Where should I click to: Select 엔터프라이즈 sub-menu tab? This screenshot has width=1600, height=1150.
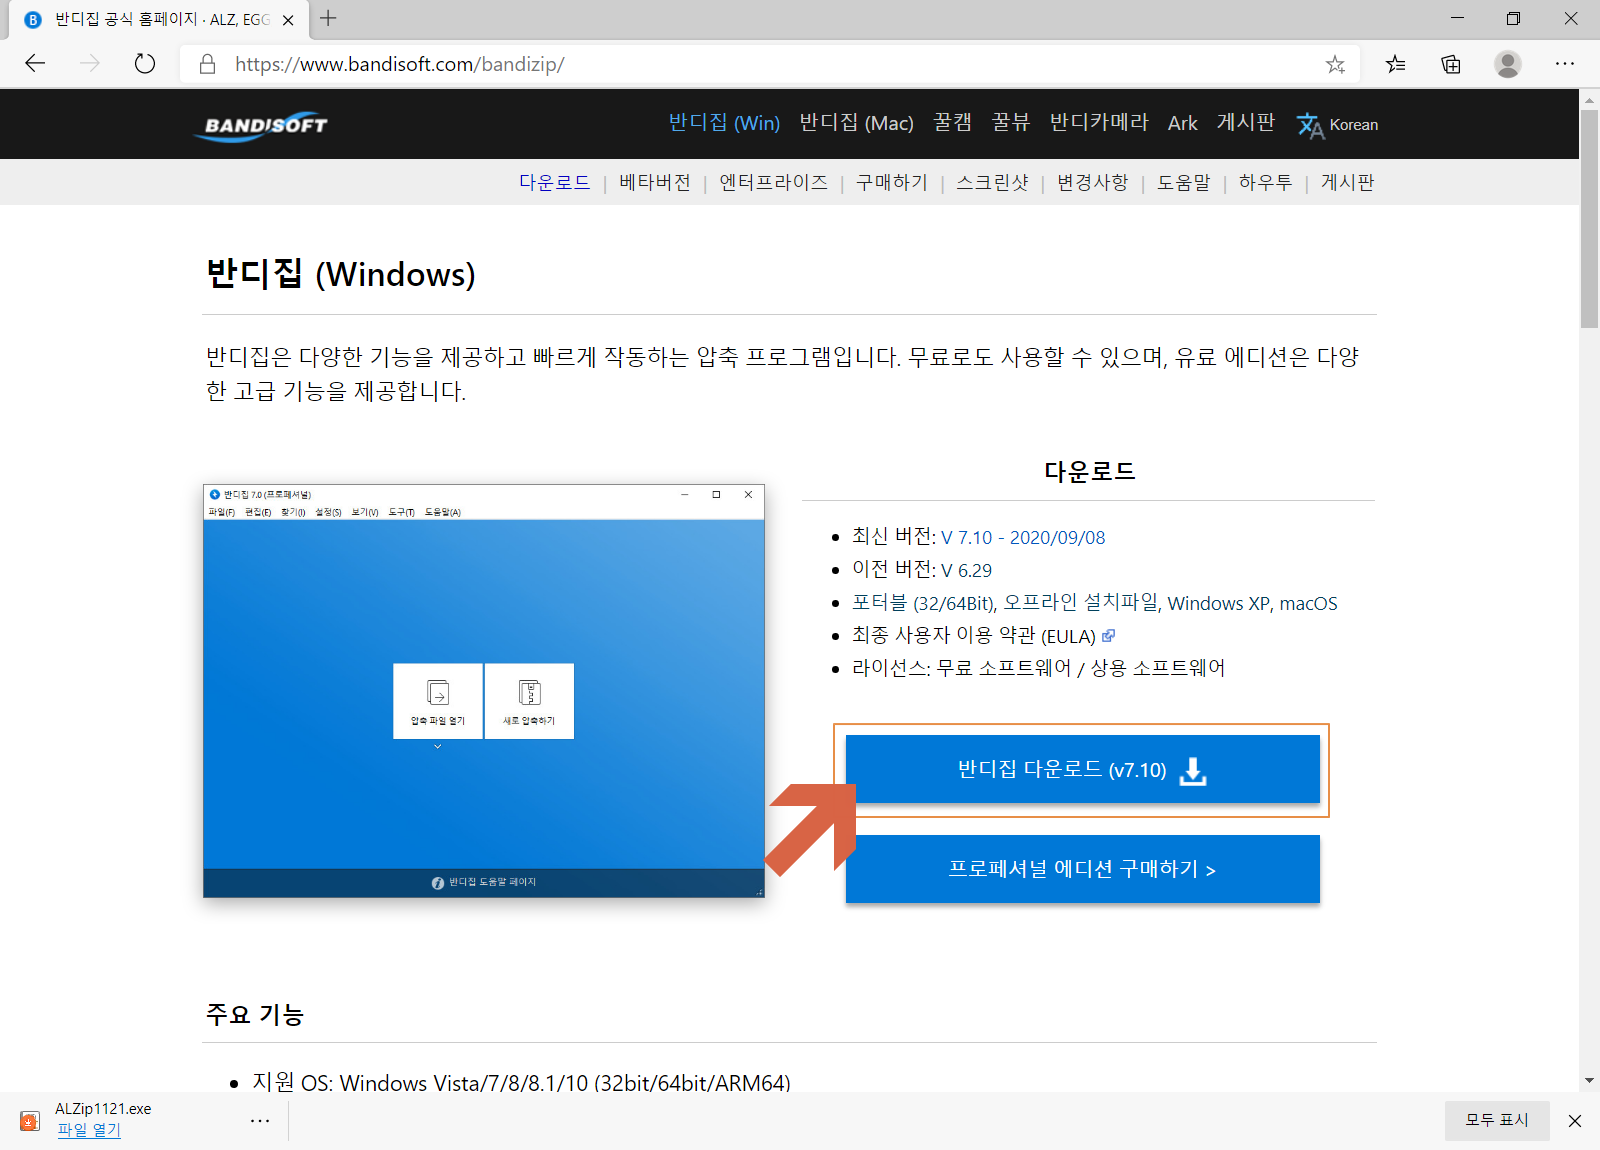click(x=774, y=183)
